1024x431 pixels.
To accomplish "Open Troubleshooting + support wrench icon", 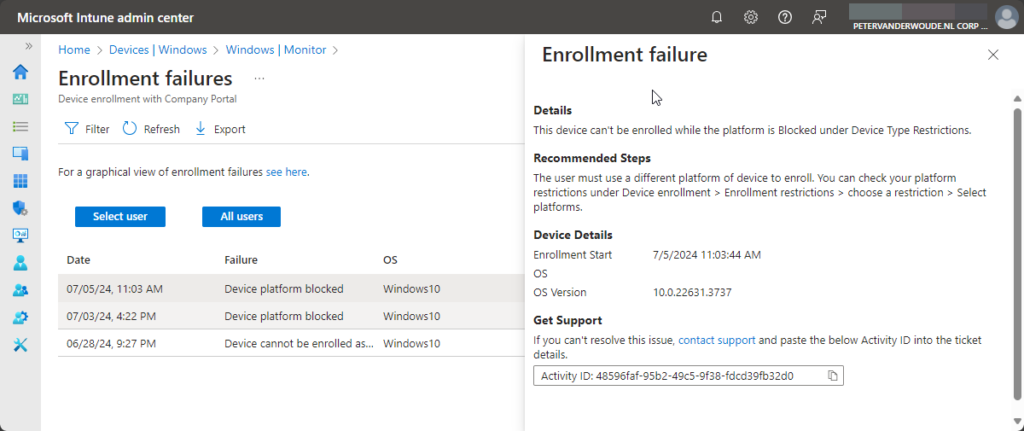I will coord(20,345).
